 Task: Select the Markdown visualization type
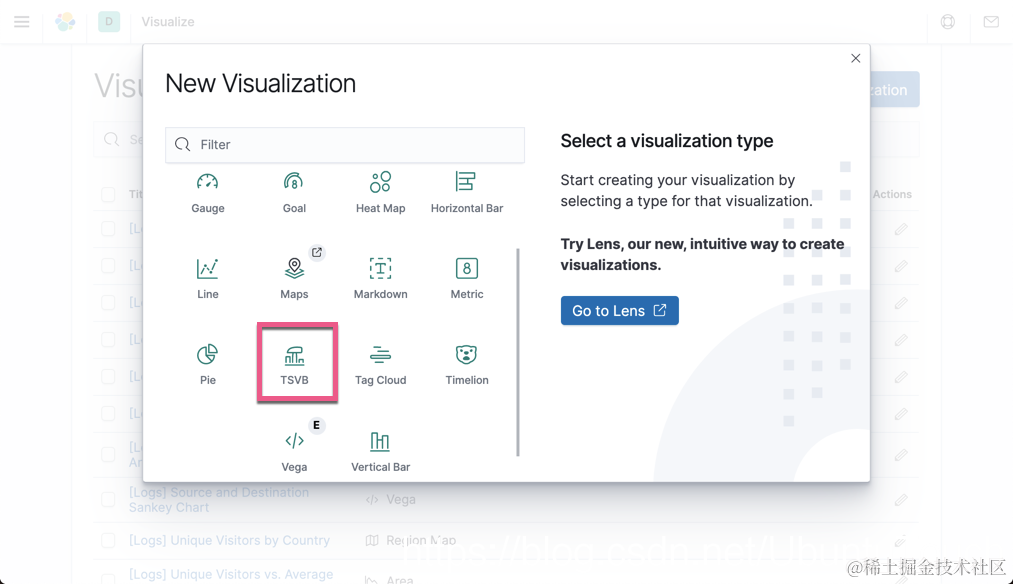[x=381, y=278]
